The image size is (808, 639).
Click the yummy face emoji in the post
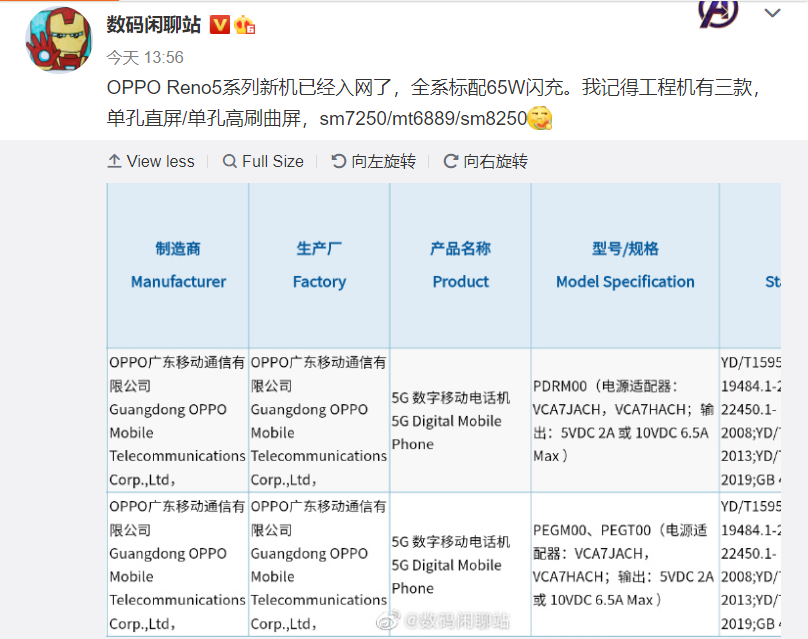[x=540, y=118]
